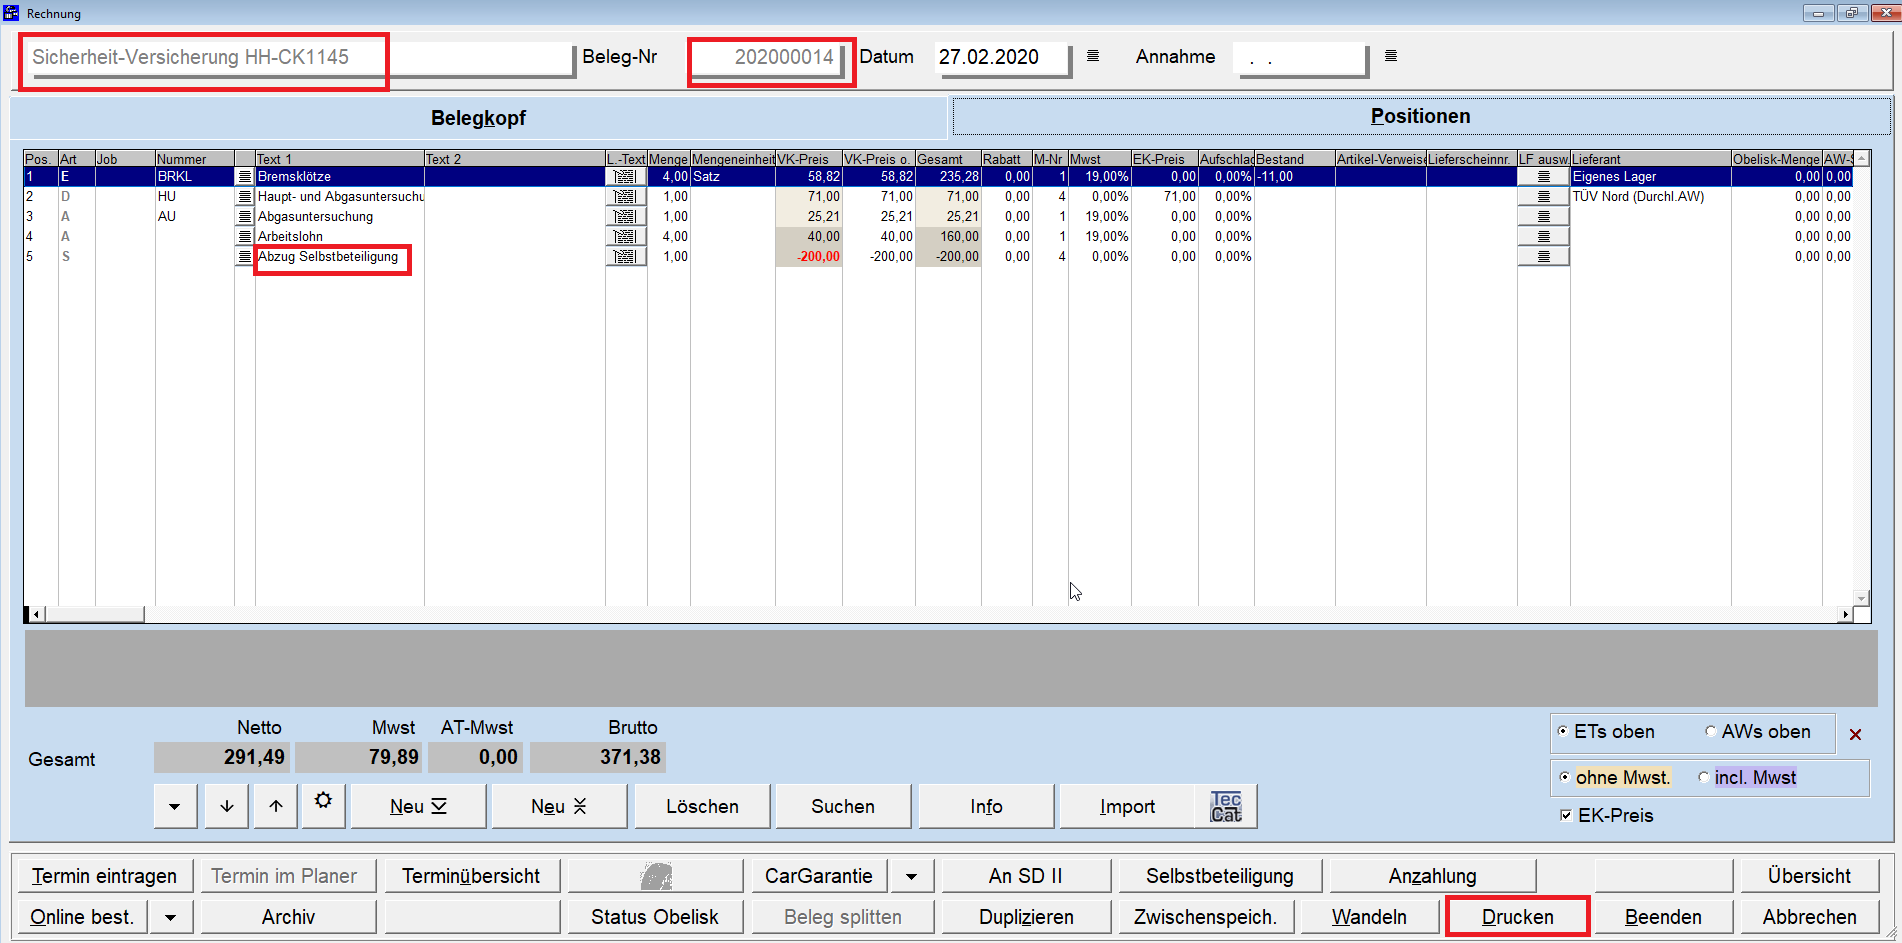Choose the ohne Mwst. option
The height and width of the screenshot is (943, 1902).
pyautogui.click(x=1565, y=777)
